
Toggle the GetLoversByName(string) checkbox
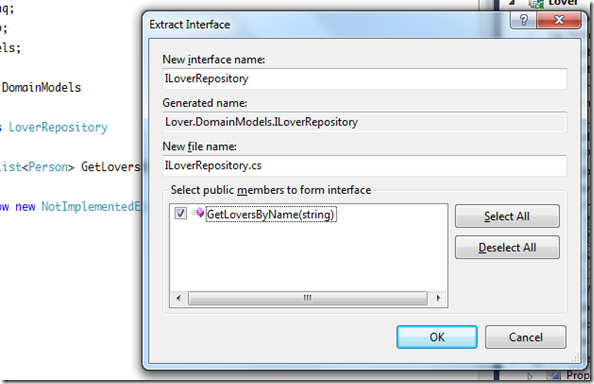181,213
